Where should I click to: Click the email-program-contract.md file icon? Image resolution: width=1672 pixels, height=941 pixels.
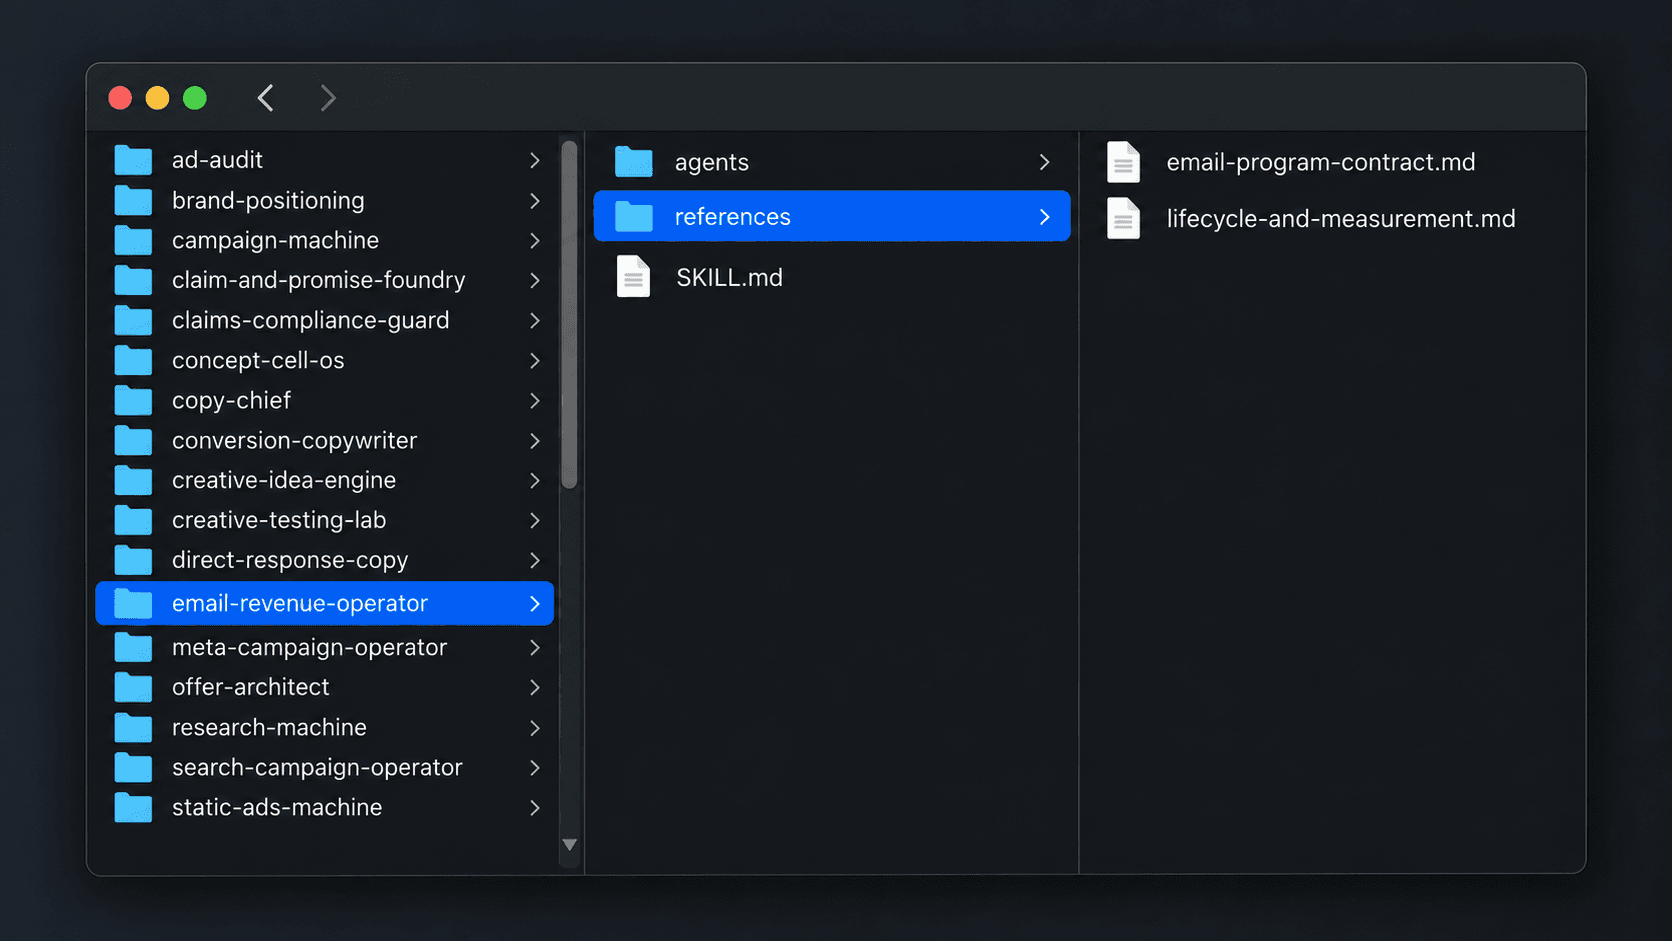tap(1124, 162)
